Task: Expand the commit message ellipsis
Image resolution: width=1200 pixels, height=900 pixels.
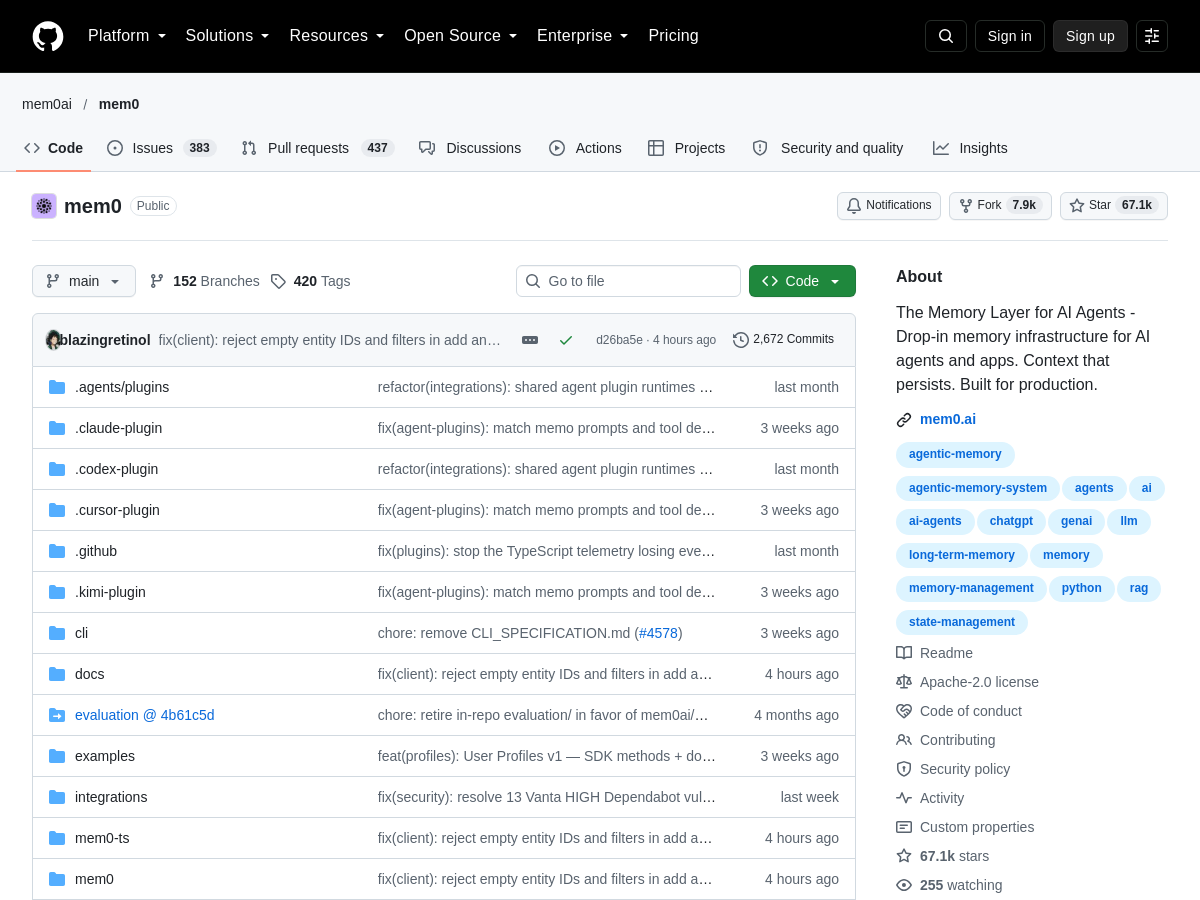Action: click(x=530, y=340)
